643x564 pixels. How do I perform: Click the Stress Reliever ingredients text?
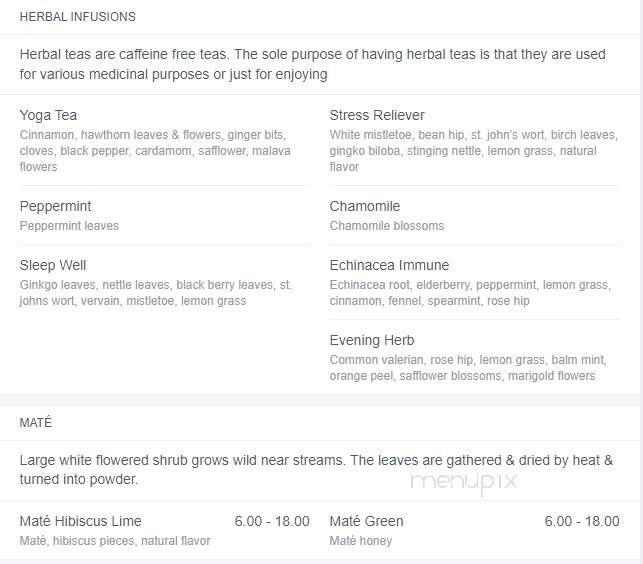coord(474,151)
